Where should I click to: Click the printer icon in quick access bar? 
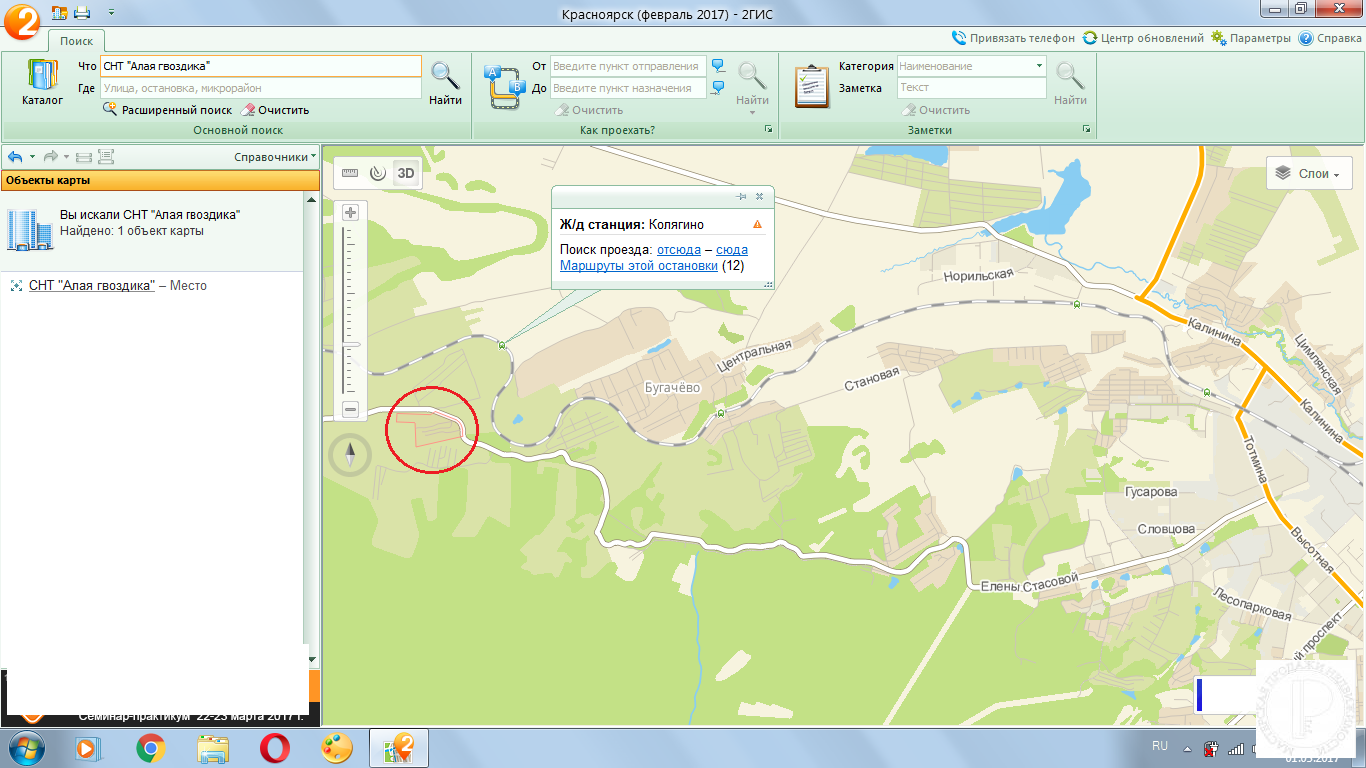point(82,12)
